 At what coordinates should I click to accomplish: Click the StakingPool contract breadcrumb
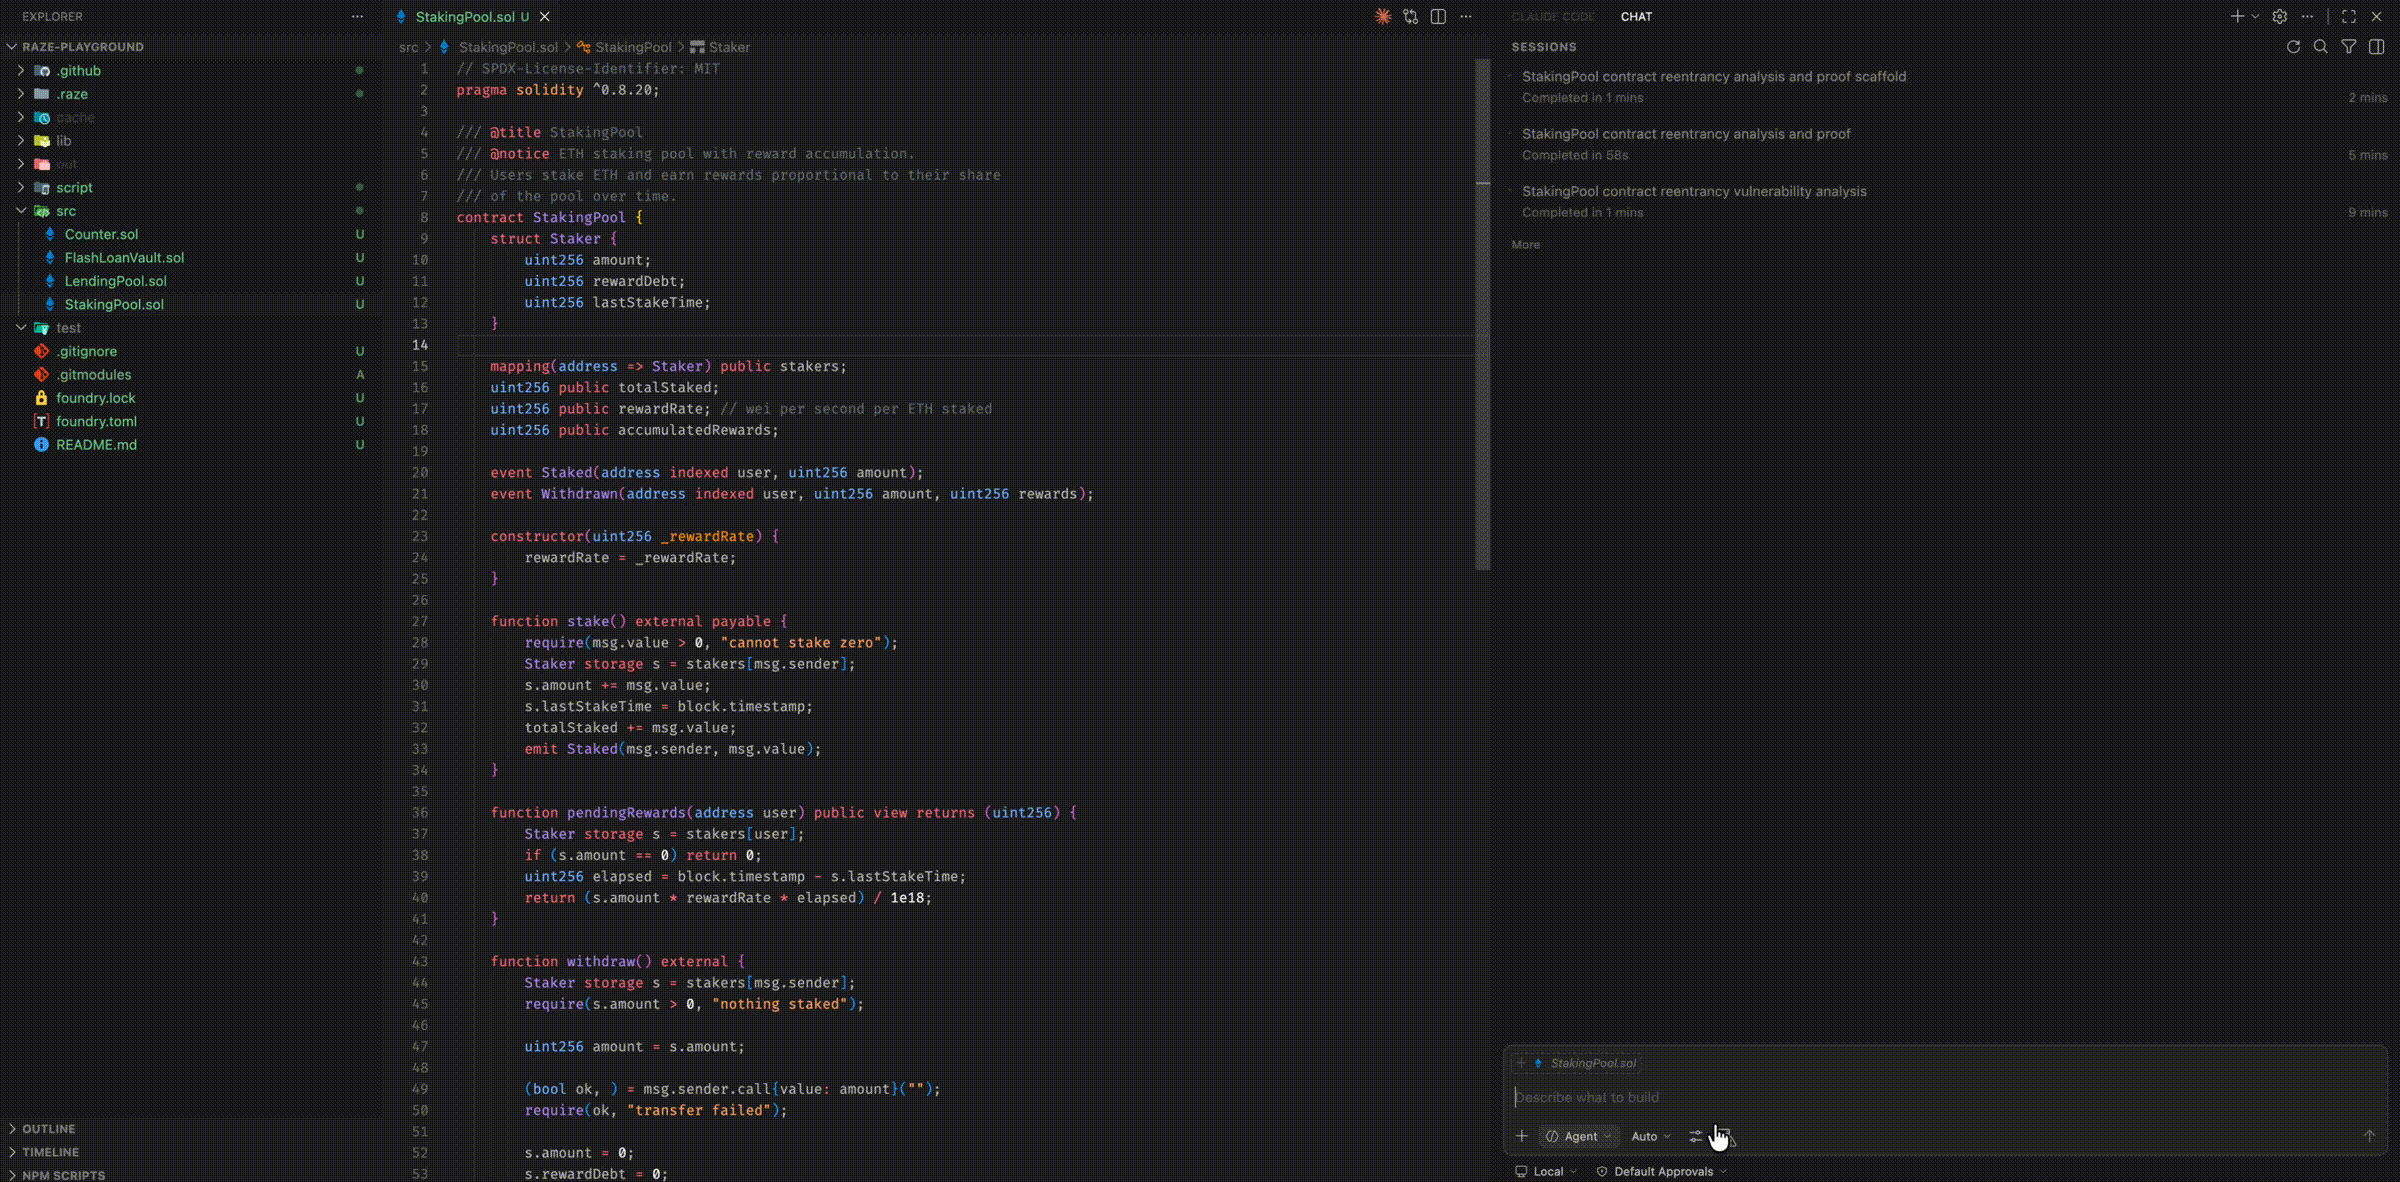tap(624, 47)
